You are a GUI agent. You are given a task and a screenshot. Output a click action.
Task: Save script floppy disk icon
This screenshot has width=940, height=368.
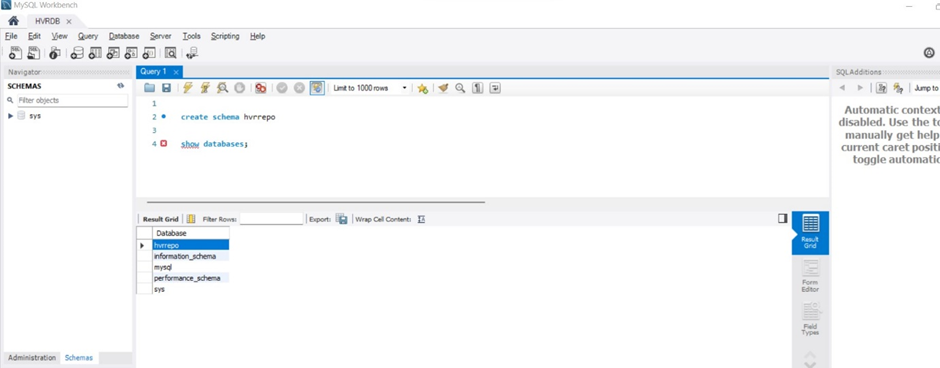[x=166, y=88]
